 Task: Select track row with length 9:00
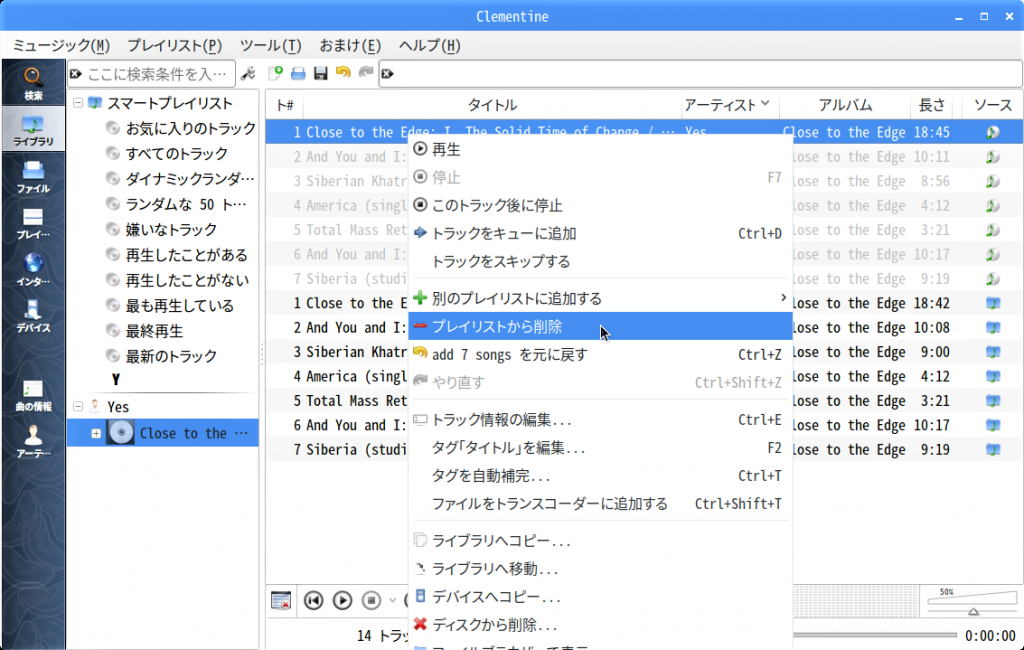(644, 352)
